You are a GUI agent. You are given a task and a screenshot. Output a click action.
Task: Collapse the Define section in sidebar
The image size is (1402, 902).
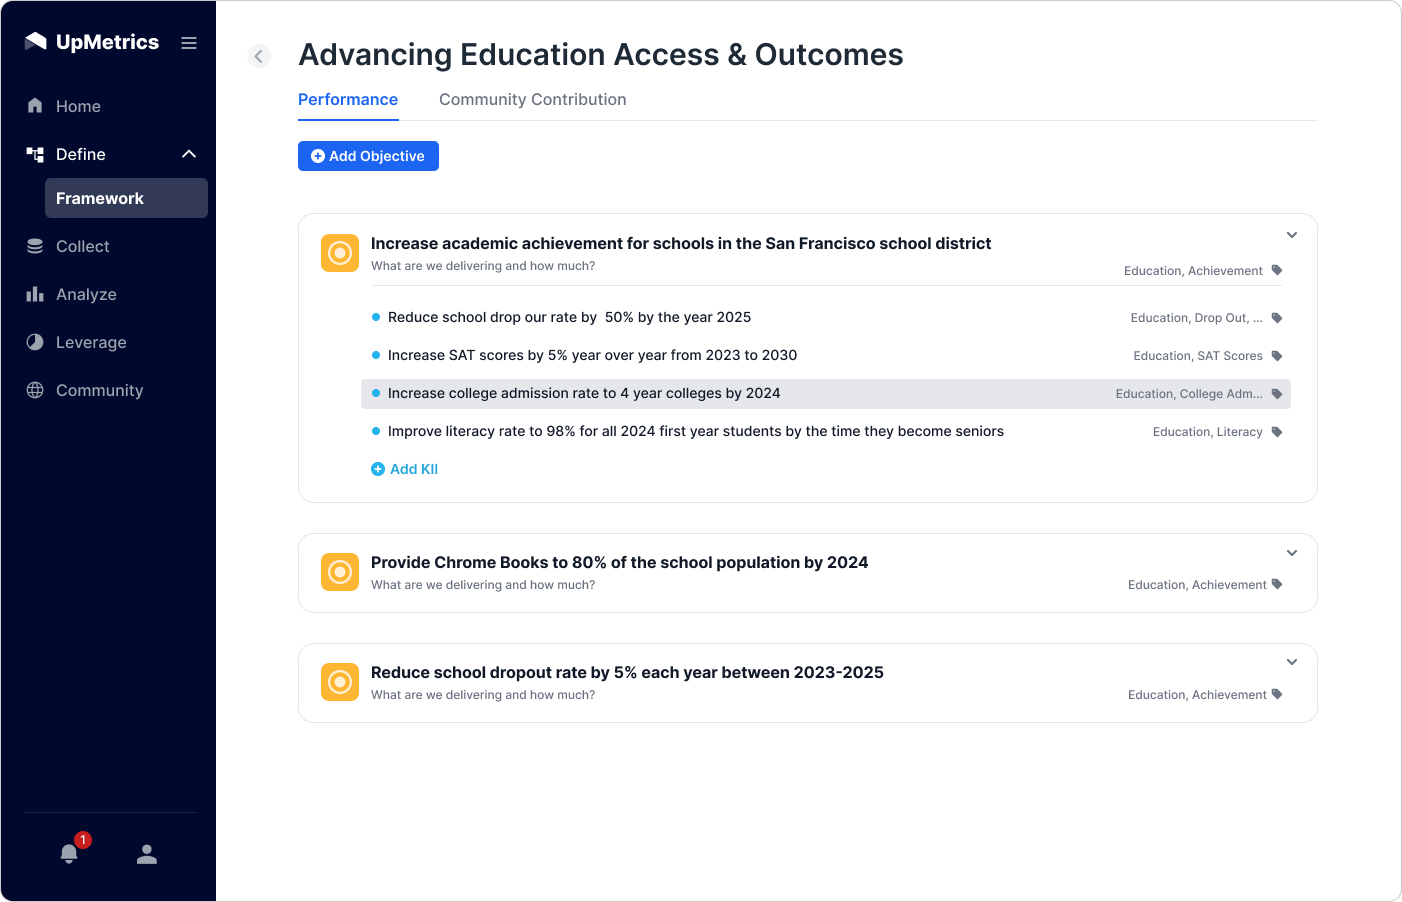tap(189, 154)
